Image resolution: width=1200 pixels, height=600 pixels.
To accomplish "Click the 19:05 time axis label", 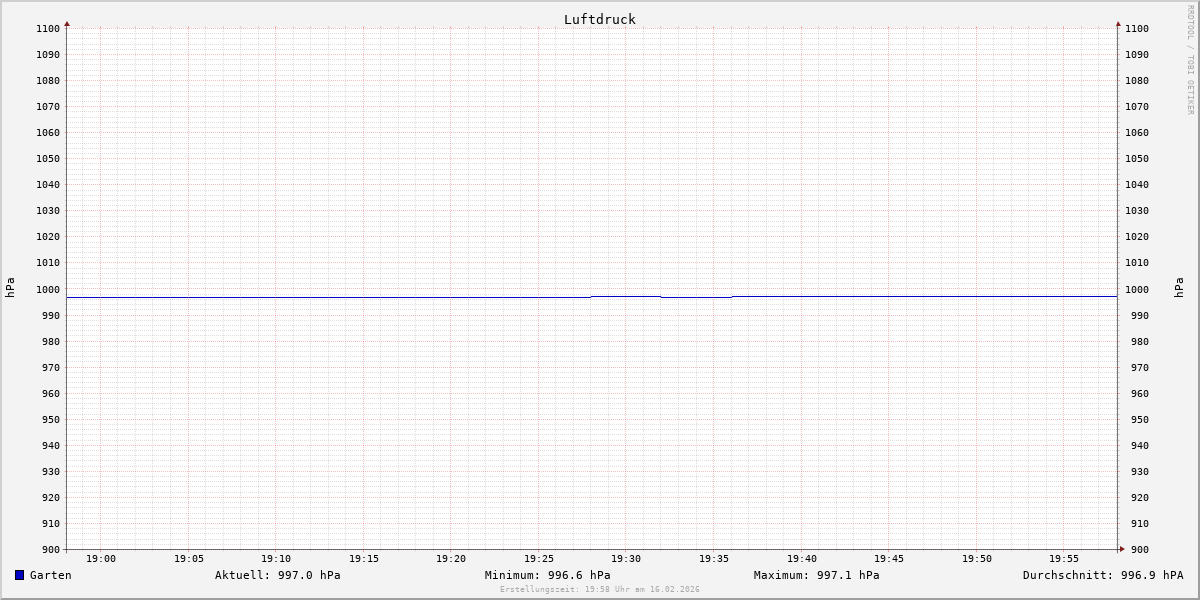I will click(x=189, y=559).
